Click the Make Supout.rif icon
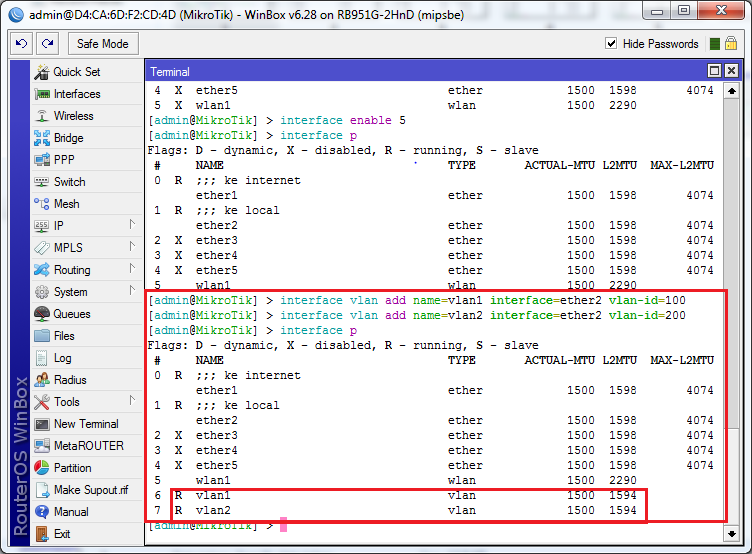Screen dimensions: 752x554 [x=42, y=490]
